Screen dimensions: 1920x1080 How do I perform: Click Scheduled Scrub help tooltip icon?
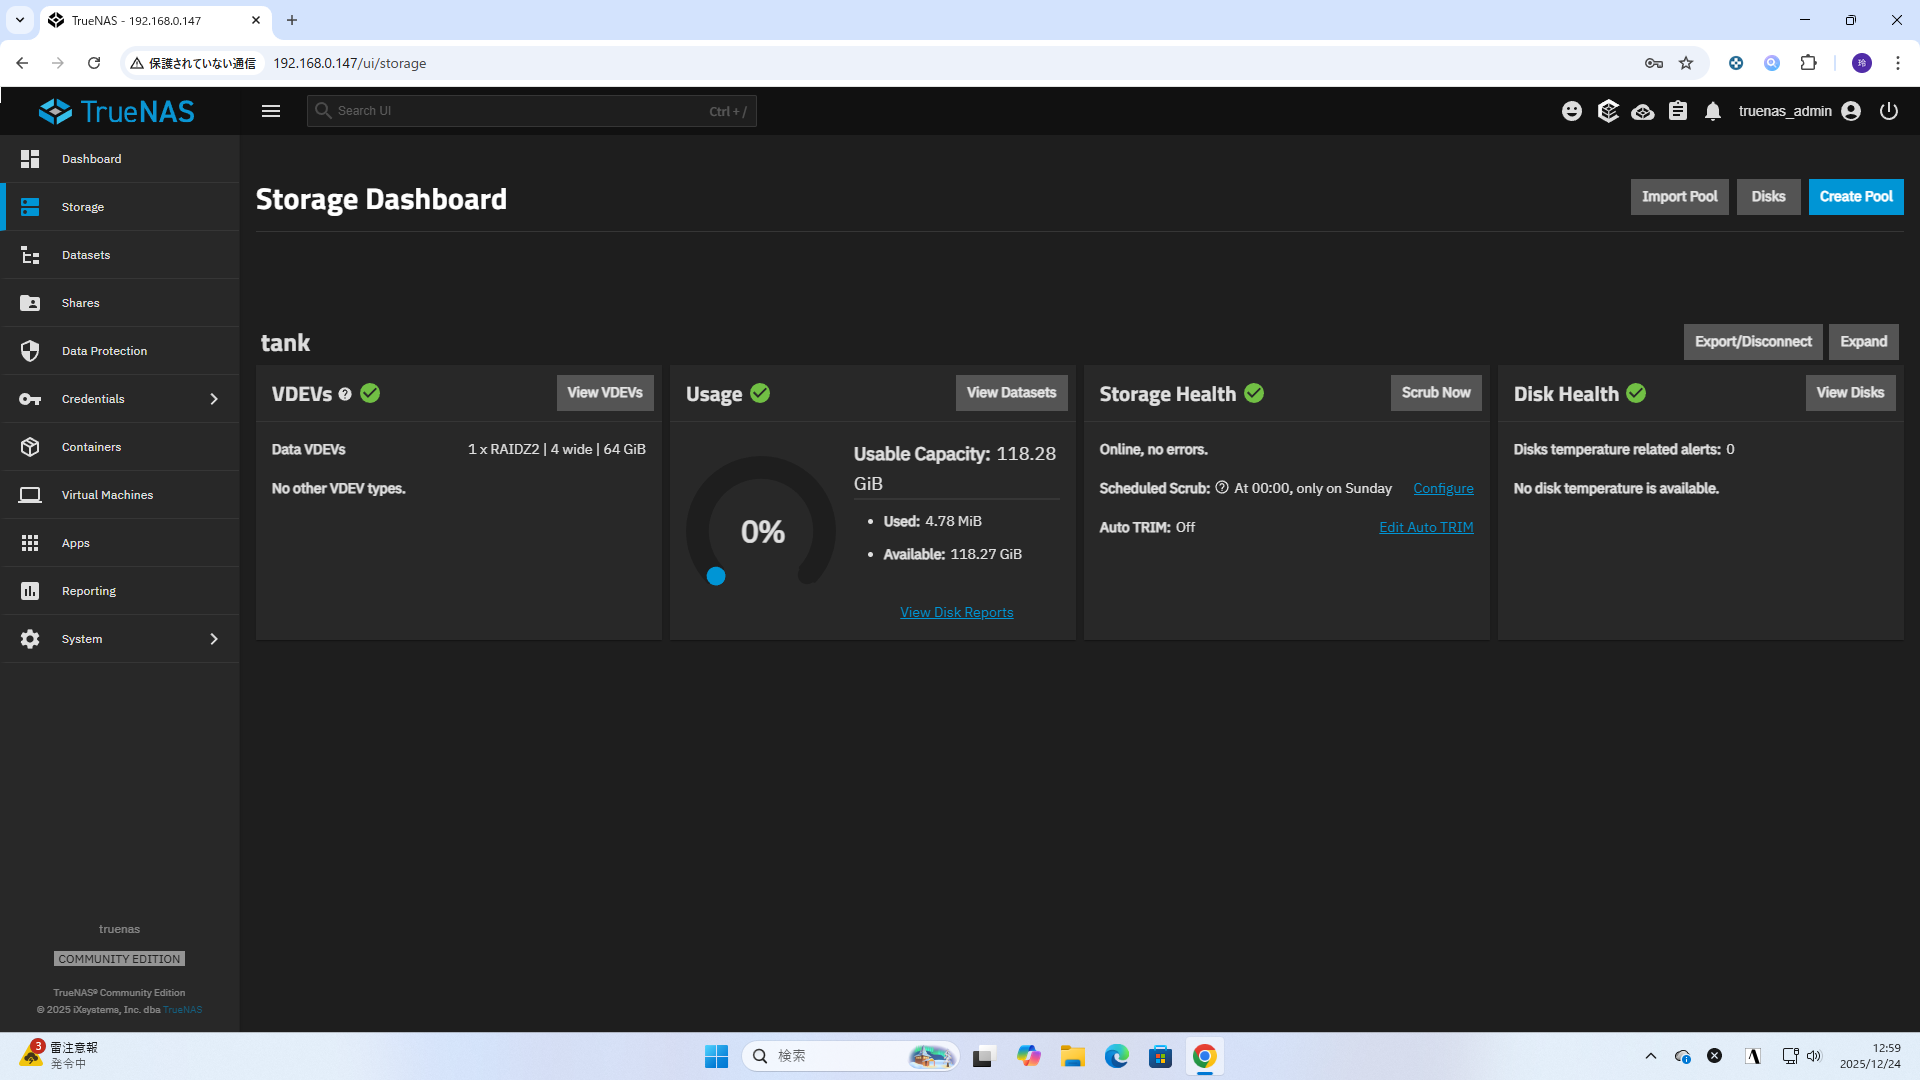(x=1222, y=488)
